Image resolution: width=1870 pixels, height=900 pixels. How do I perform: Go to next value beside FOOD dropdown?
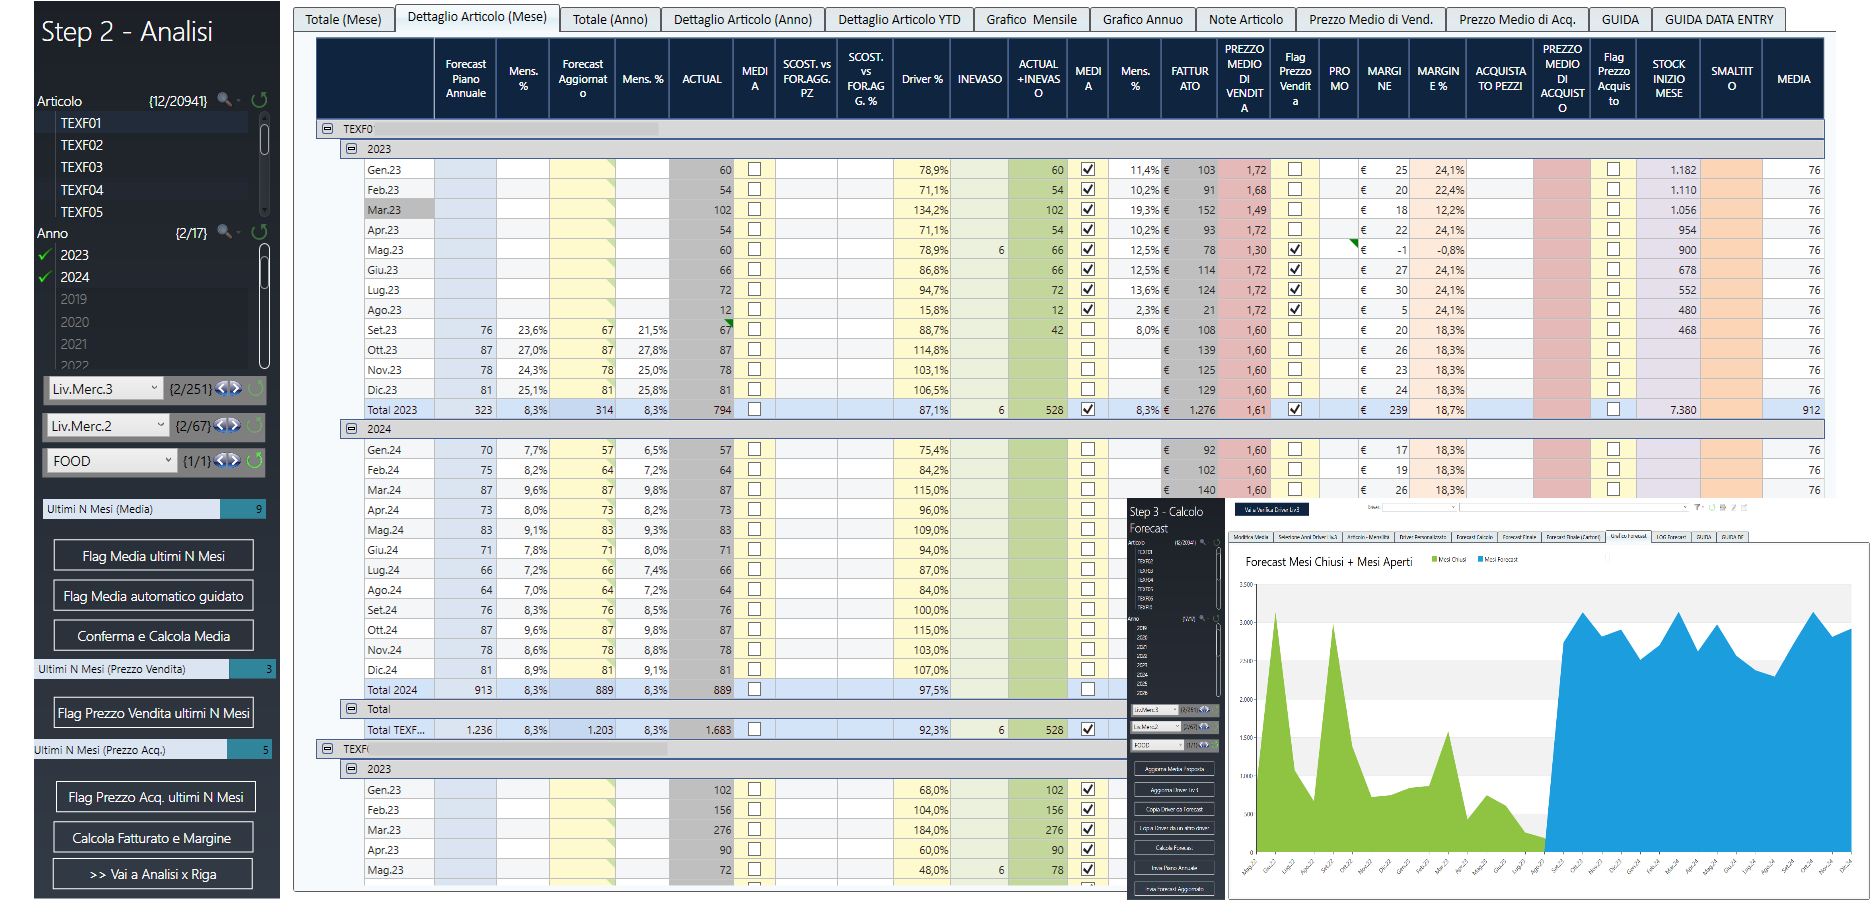point(234,460)
